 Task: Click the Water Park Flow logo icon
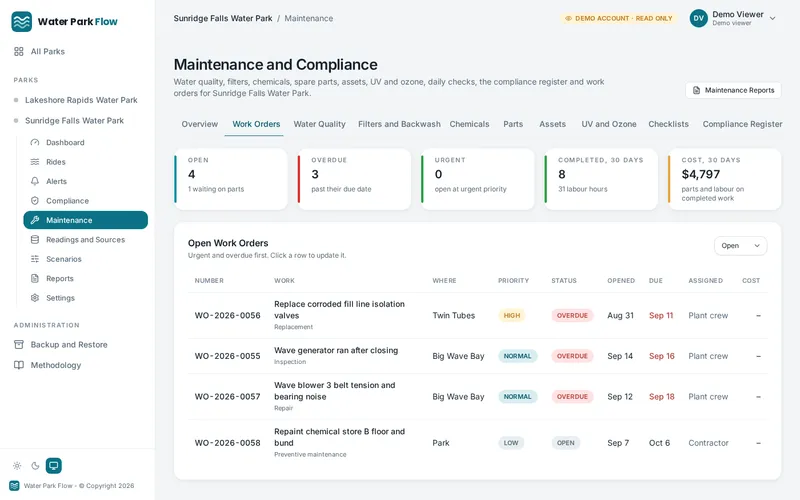point(21,21)
